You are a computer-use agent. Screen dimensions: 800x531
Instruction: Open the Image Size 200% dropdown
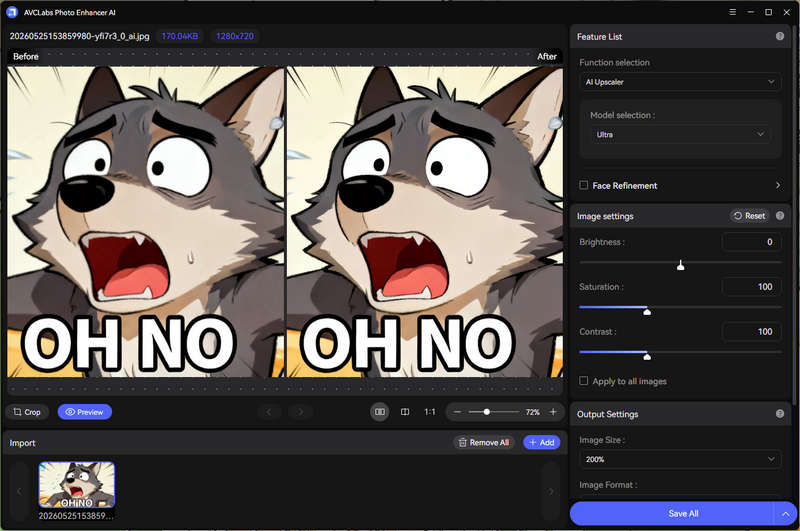pos(680,459)
